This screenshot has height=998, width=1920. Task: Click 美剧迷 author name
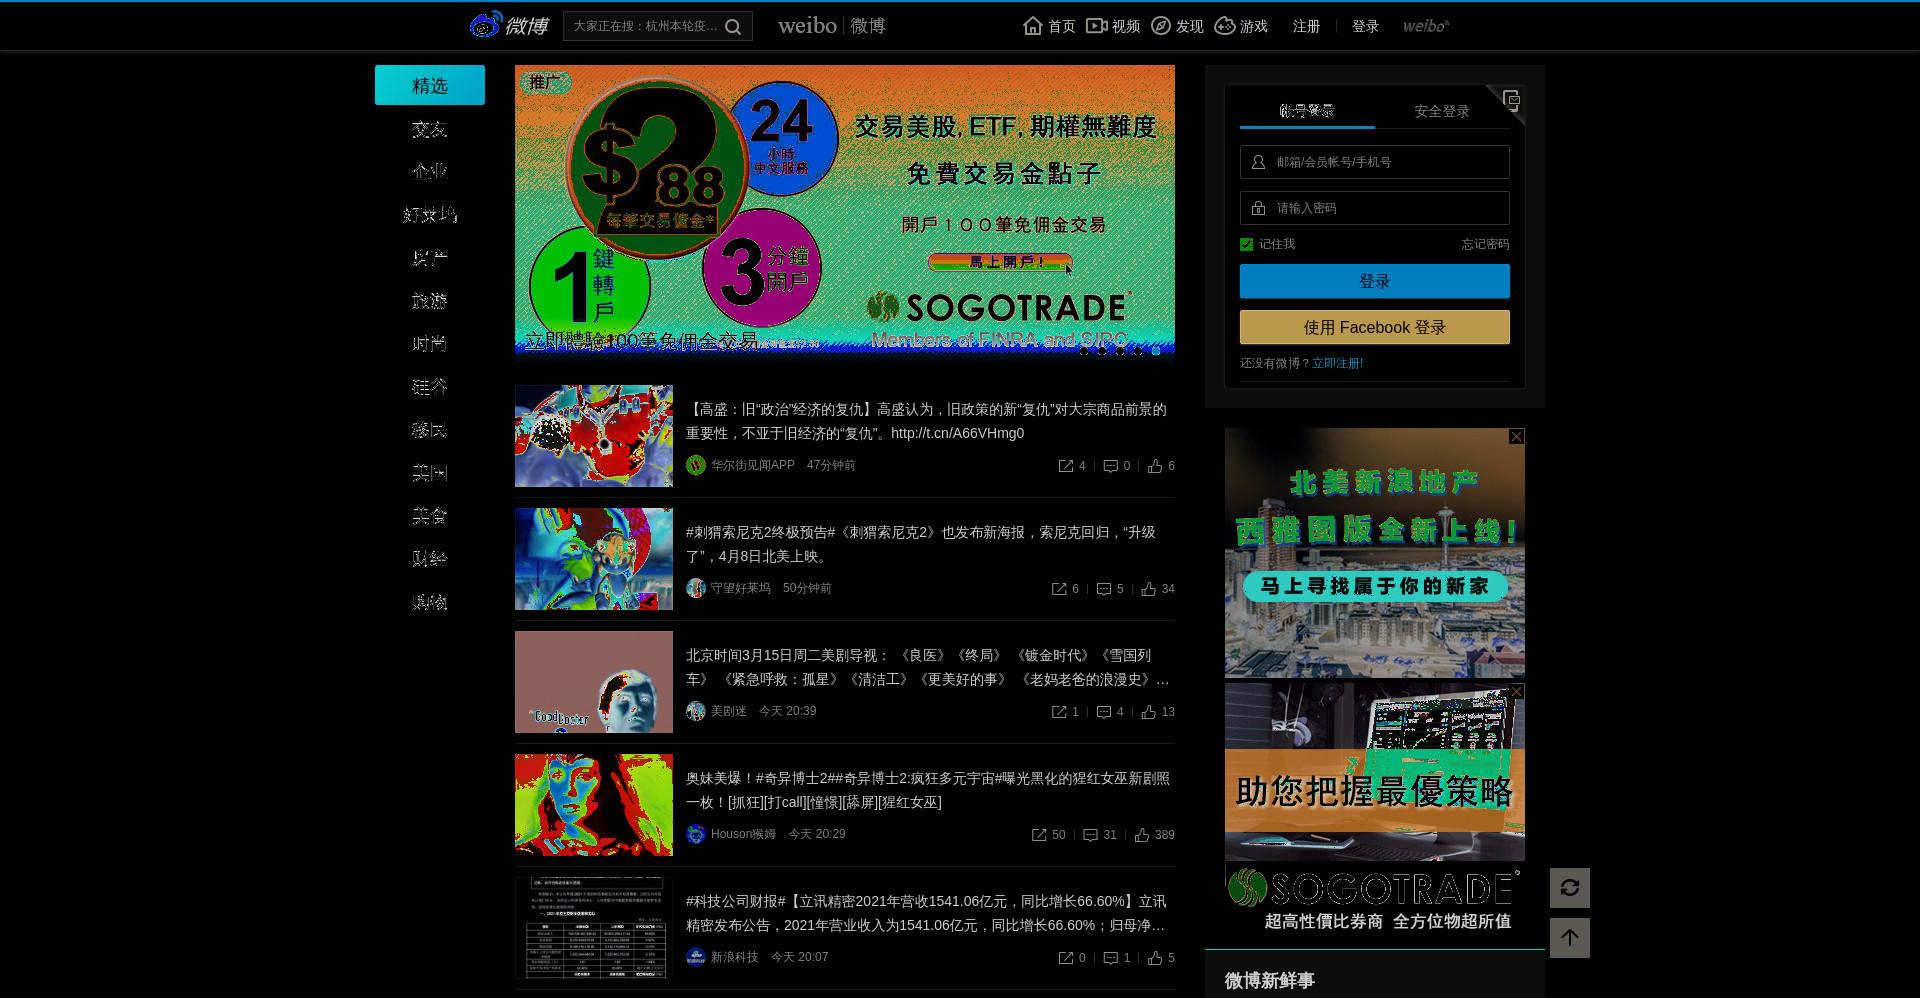point(728,711)
